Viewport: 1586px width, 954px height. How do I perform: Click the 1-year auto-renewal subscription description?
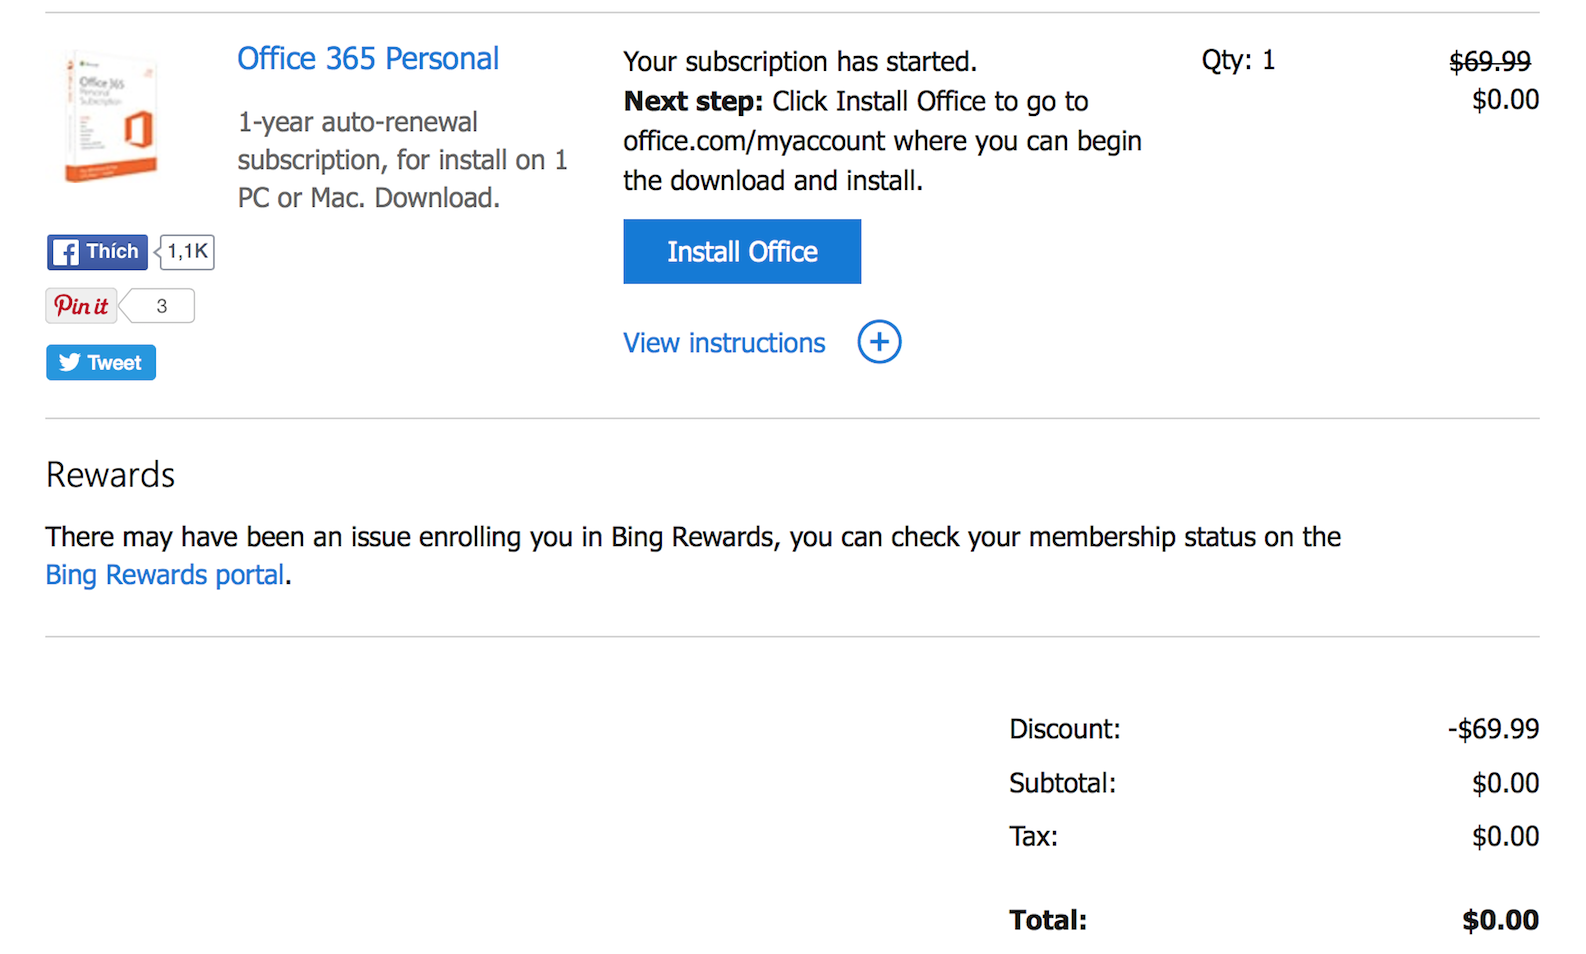coord(402,160)
